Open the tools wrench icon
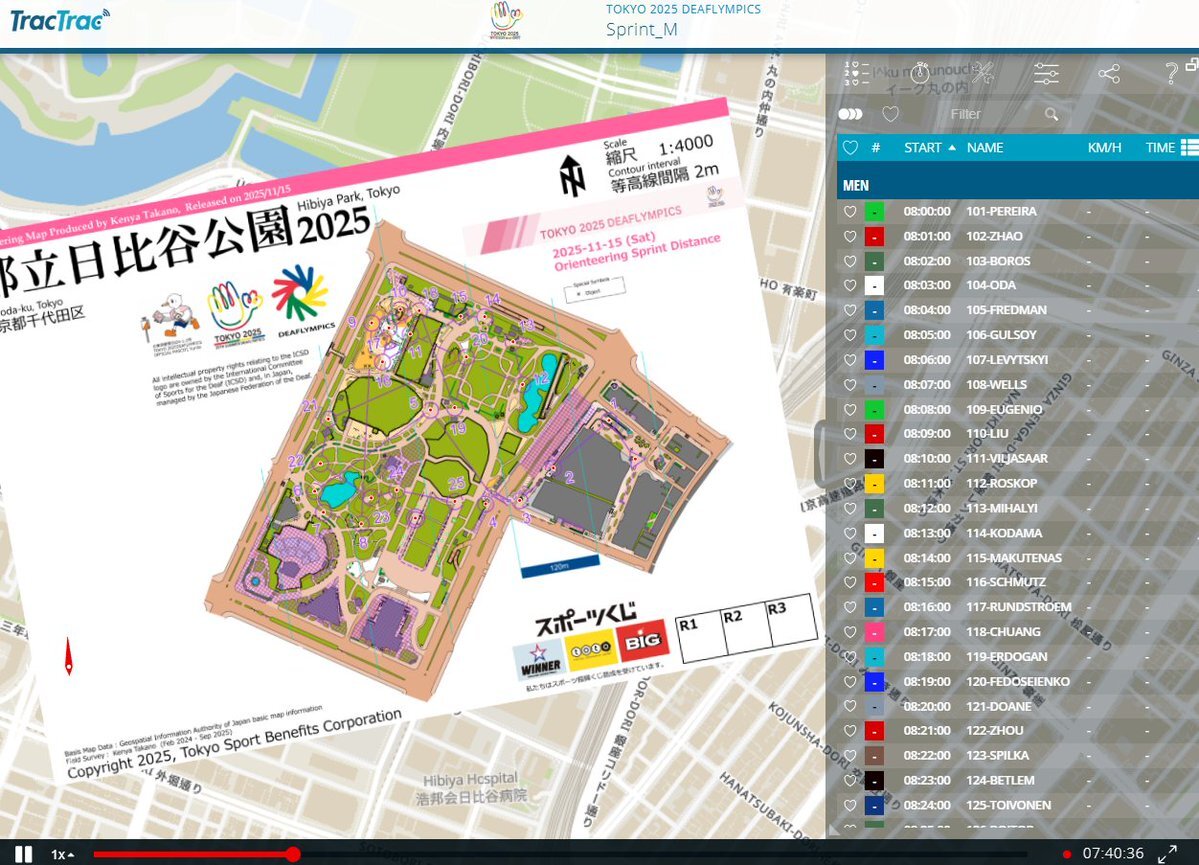 tap(982, 73)
